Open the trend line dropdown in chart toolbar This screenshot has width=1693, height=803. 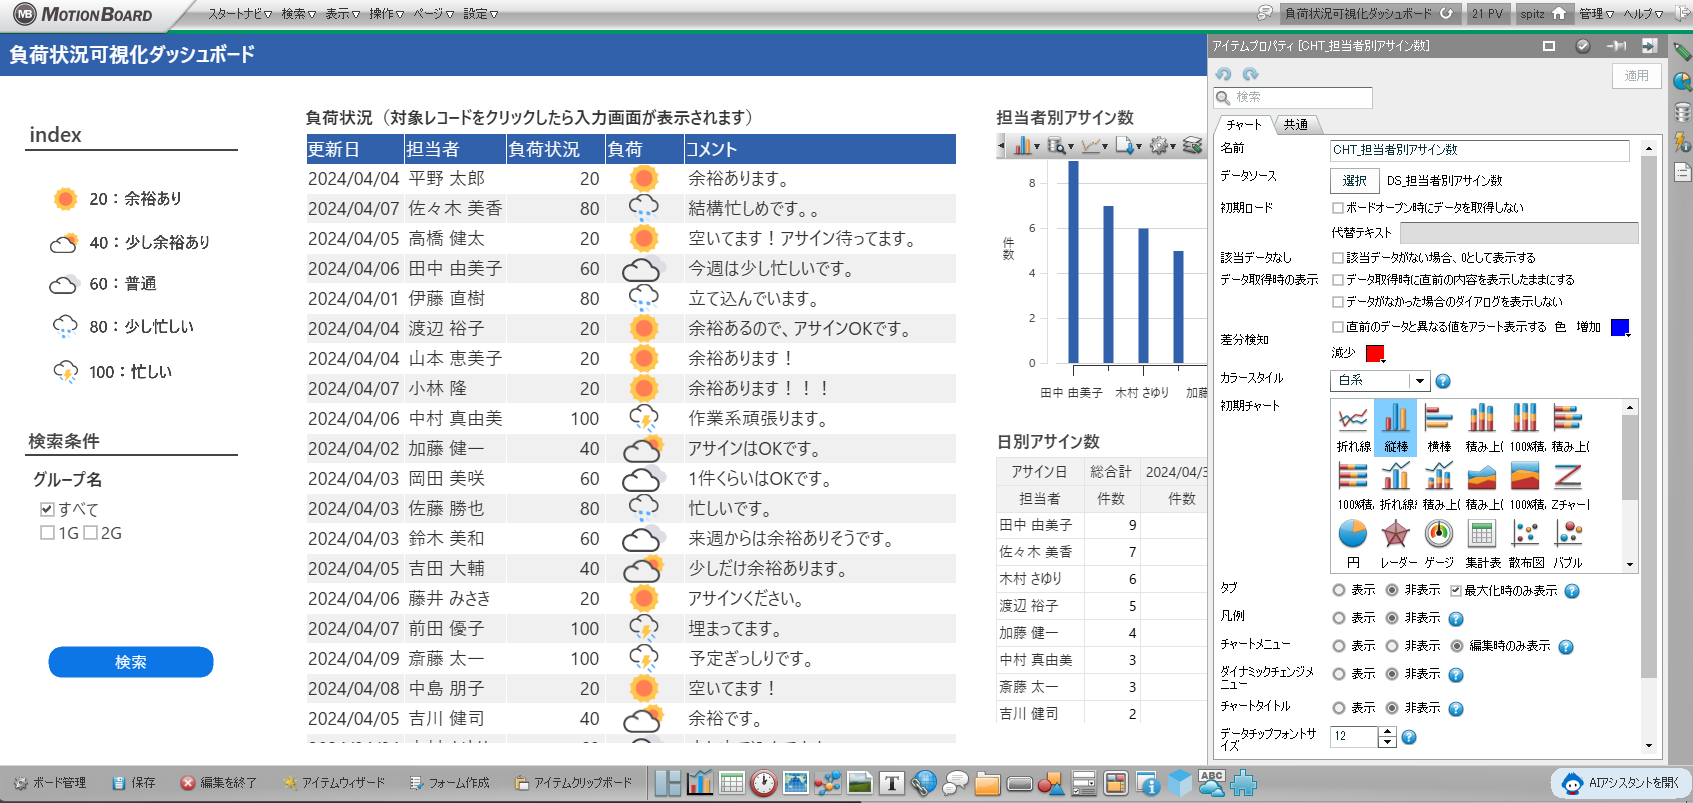1094,146
